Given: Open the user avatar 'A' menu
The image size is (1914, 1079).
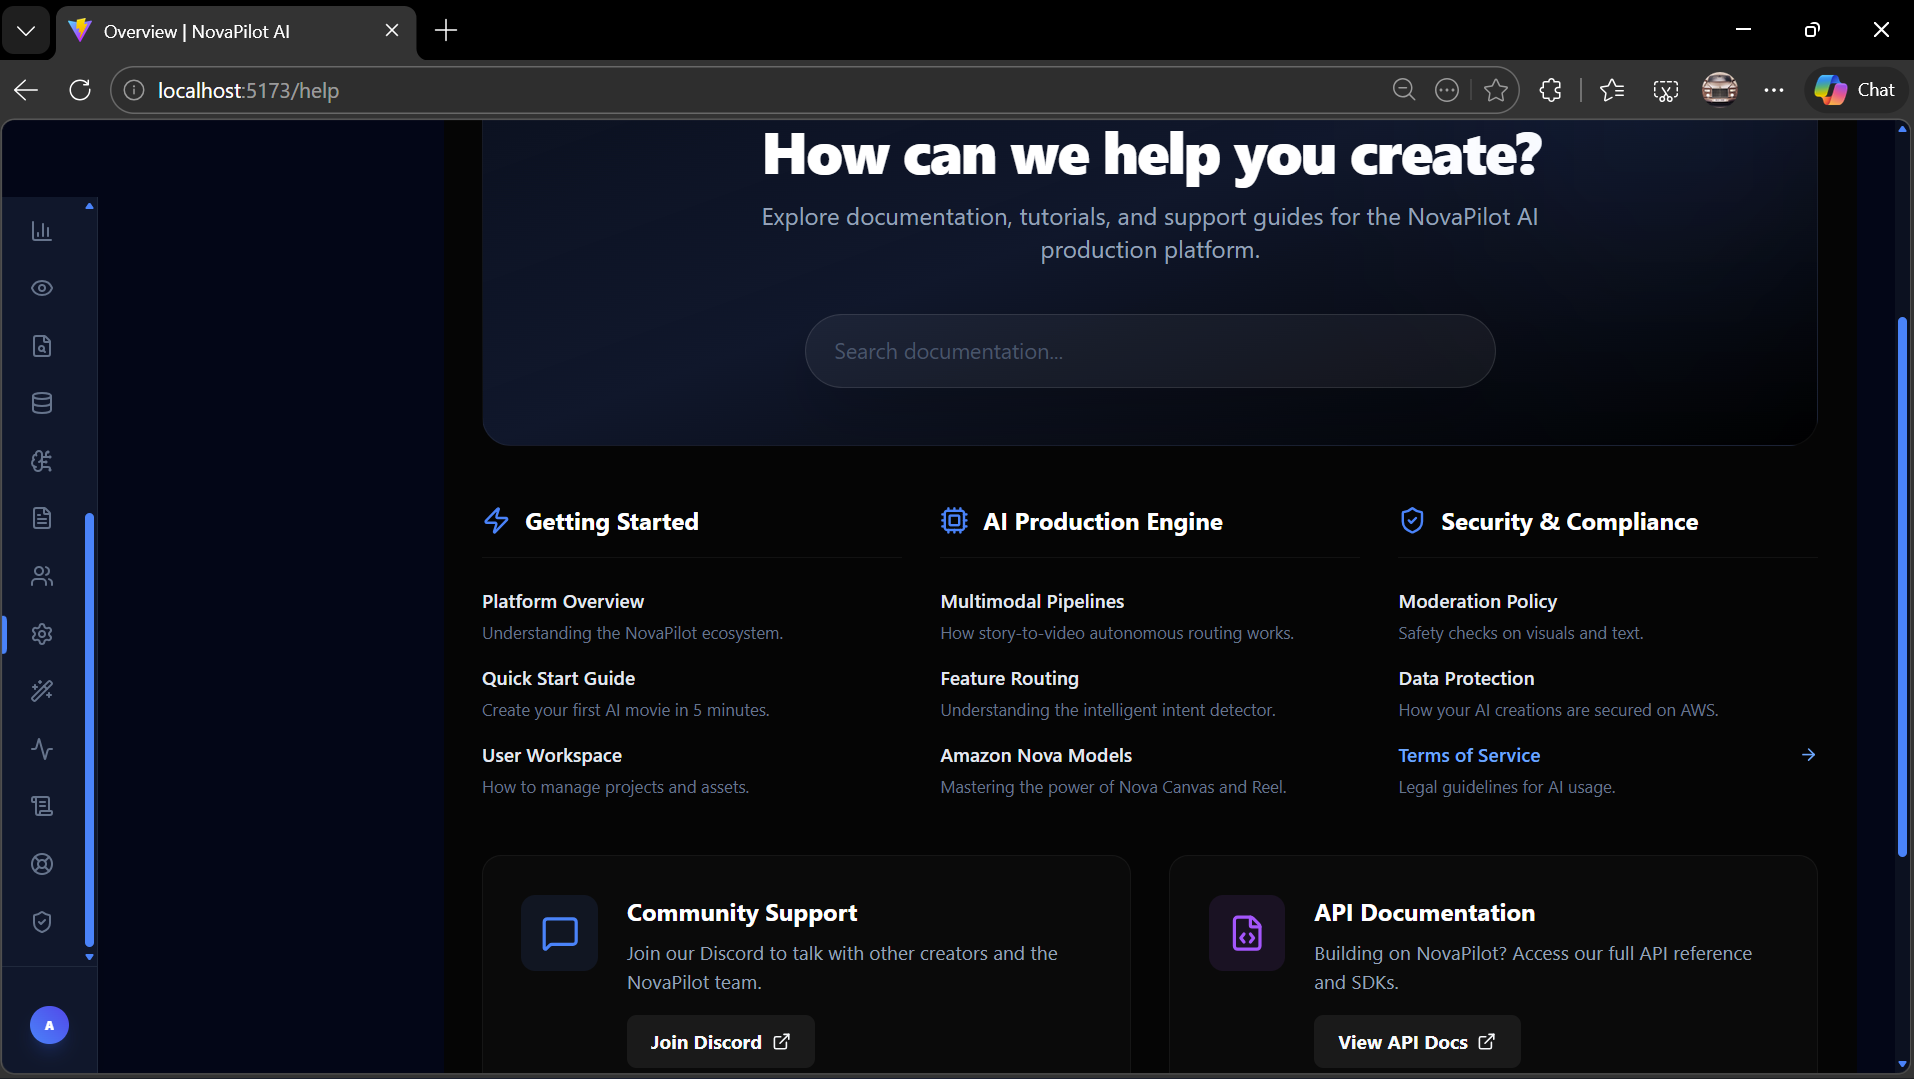Looking at the screenshot, I should [x=49, y=1025].
